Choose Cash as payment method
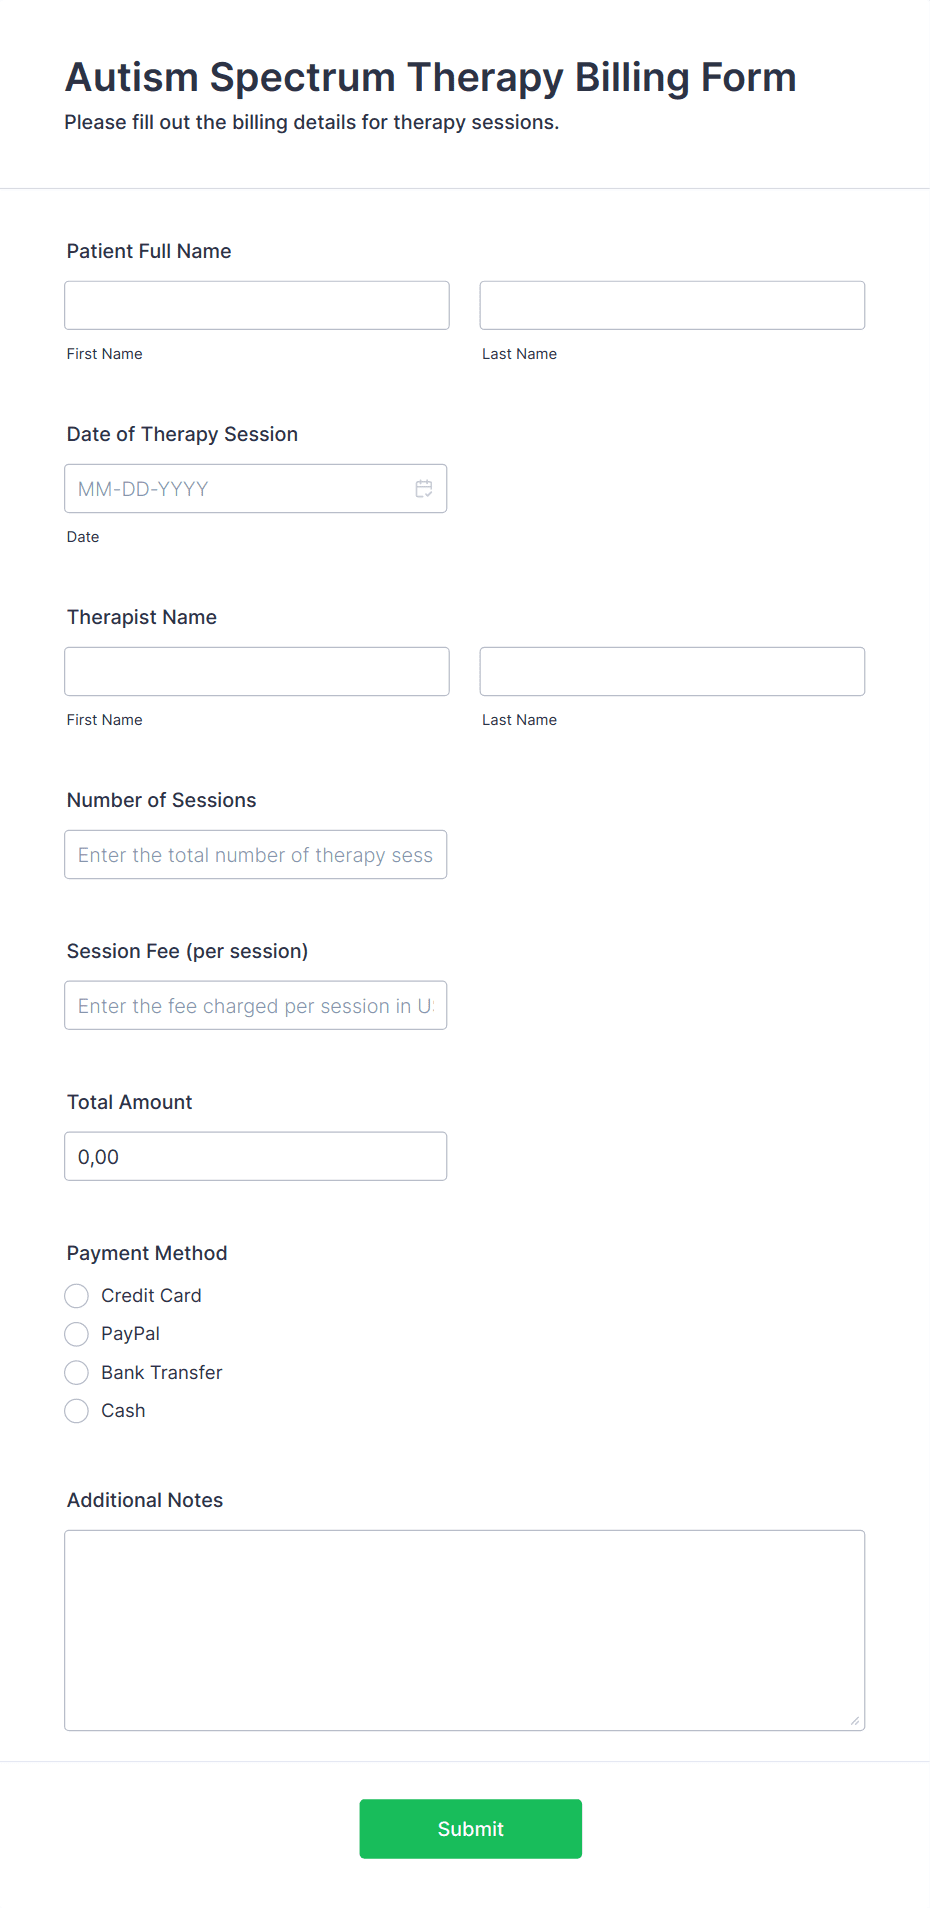This screenshot has width=930, height=1908. point(76,1411)
